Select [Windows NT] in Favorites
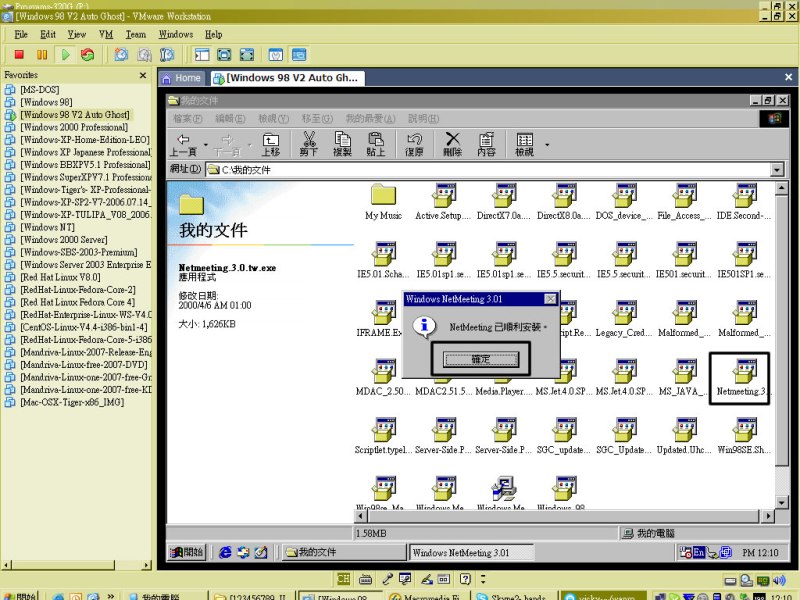 click(47, 227)
